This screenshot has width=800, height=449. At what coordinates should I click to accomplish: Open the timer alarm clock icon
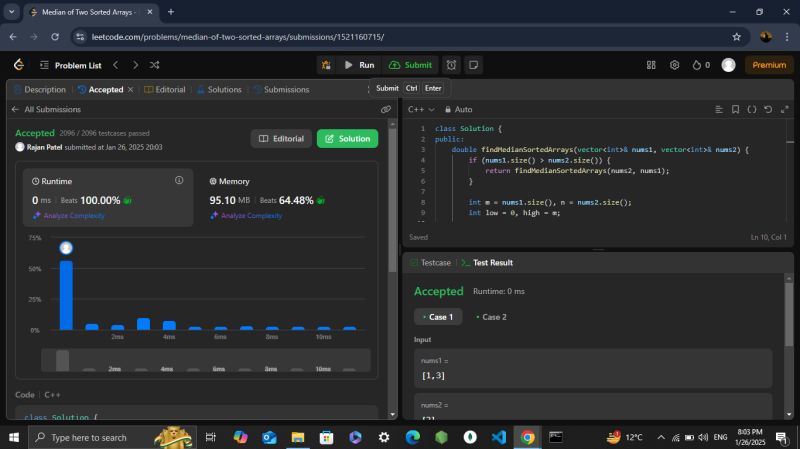(452, 65)
